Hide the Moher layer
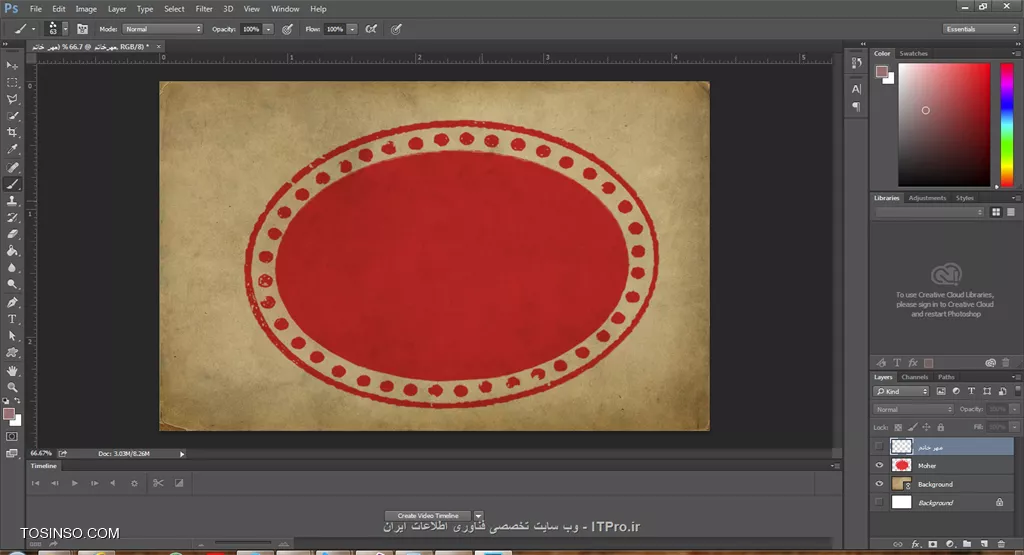The image size is (1024, 555). coord(879,466)
